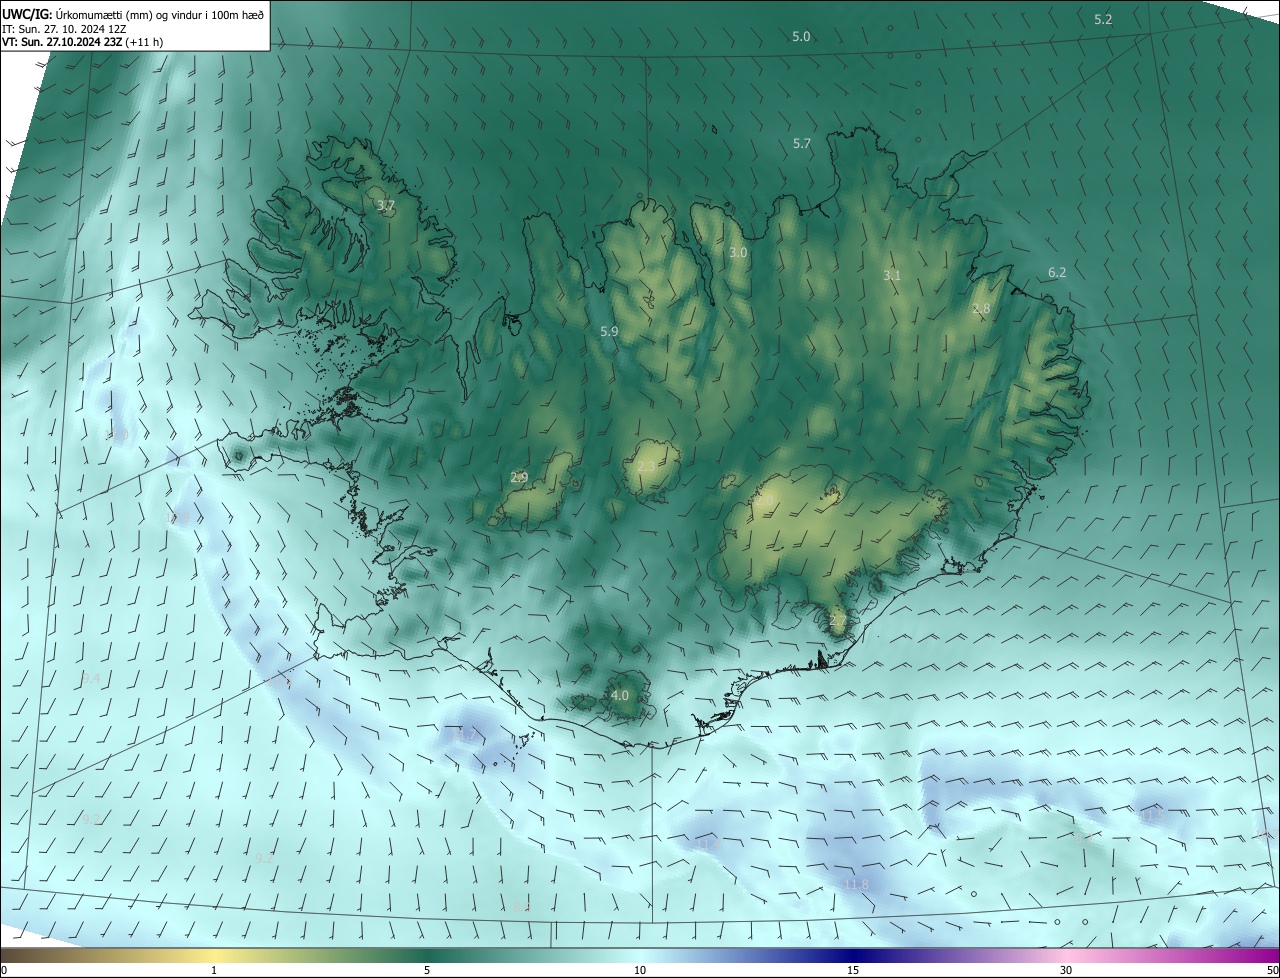The height and width of the screenshot is (978, 1280).
Task: Click the 2.9 value over the western glacier
Action: point(519,478)
